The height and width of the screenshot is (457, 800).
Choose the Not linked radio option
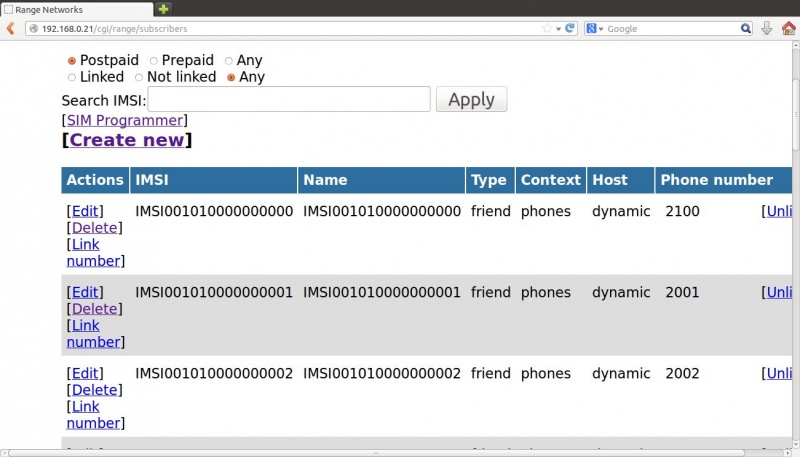pyautogui.click(x=138, y=77)
